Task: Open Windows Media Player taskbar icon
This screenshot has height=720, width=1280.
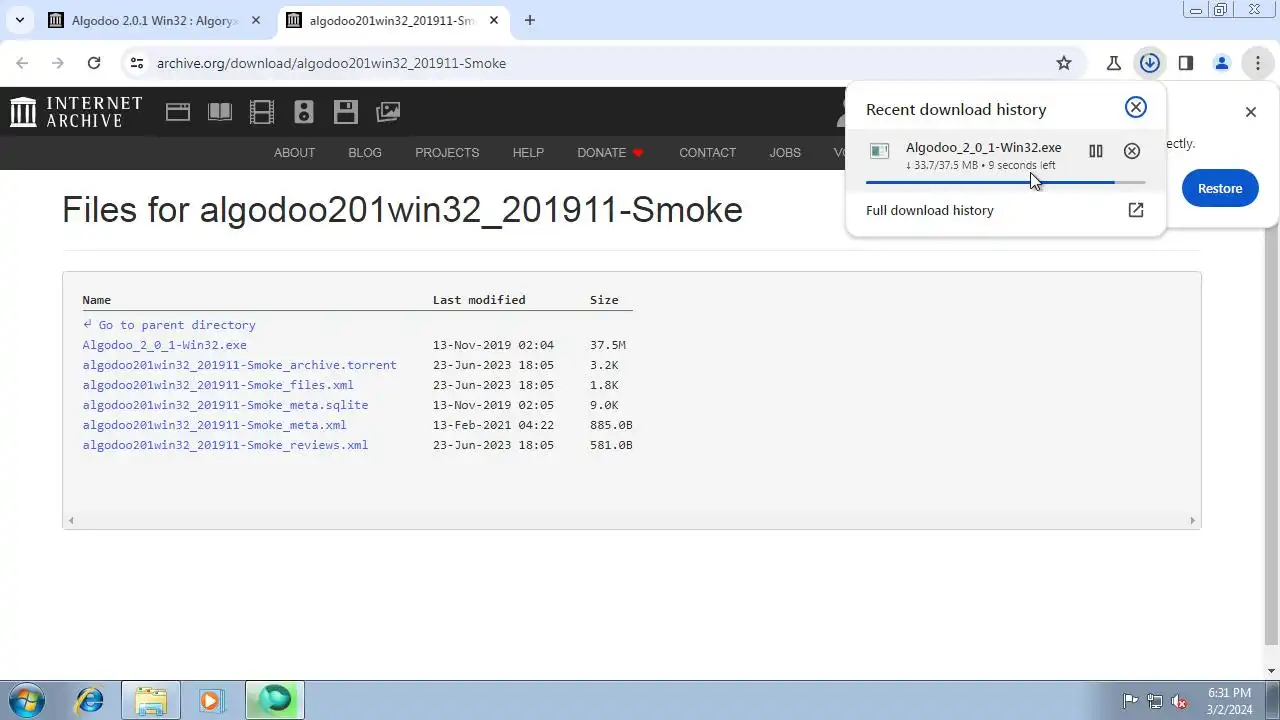Action: pos(211,700)
